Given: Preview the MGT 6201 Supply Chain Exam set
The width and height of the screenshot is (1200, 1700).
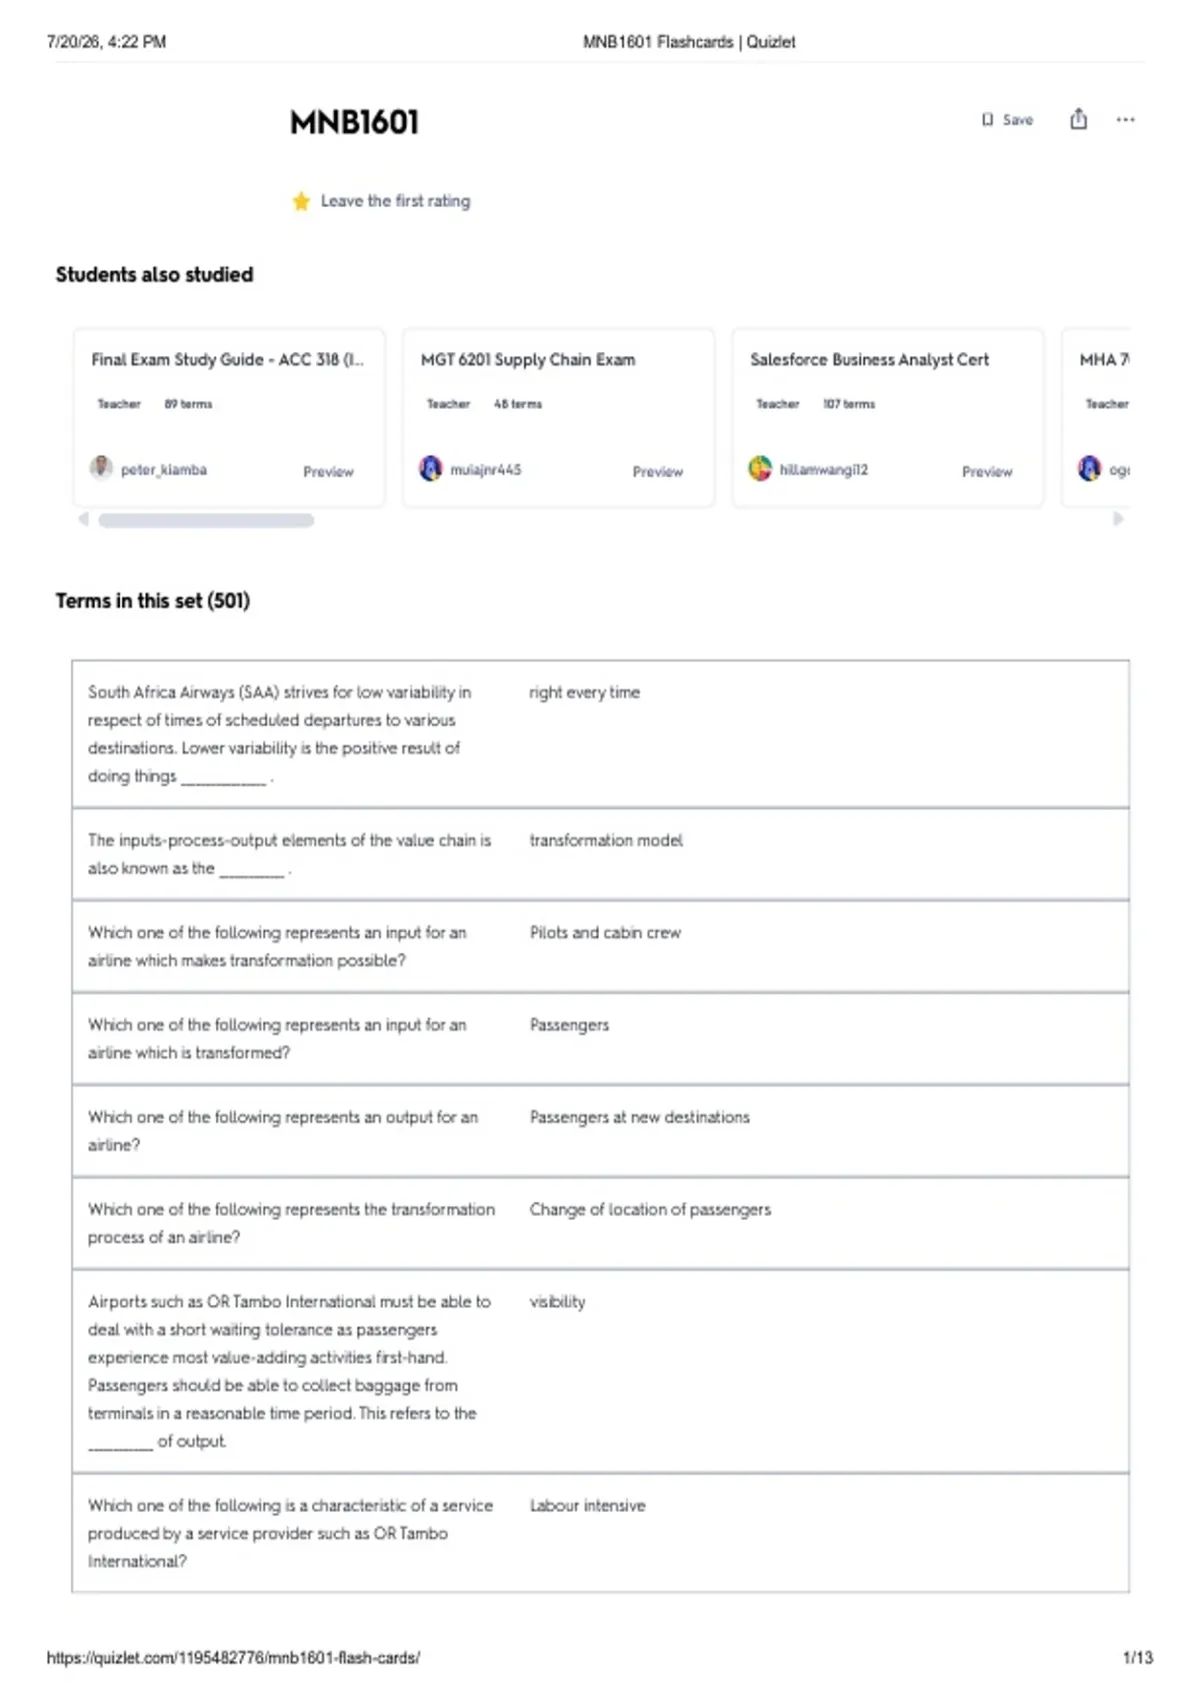Looking at the screenshot, I should (x=658, y=471).
